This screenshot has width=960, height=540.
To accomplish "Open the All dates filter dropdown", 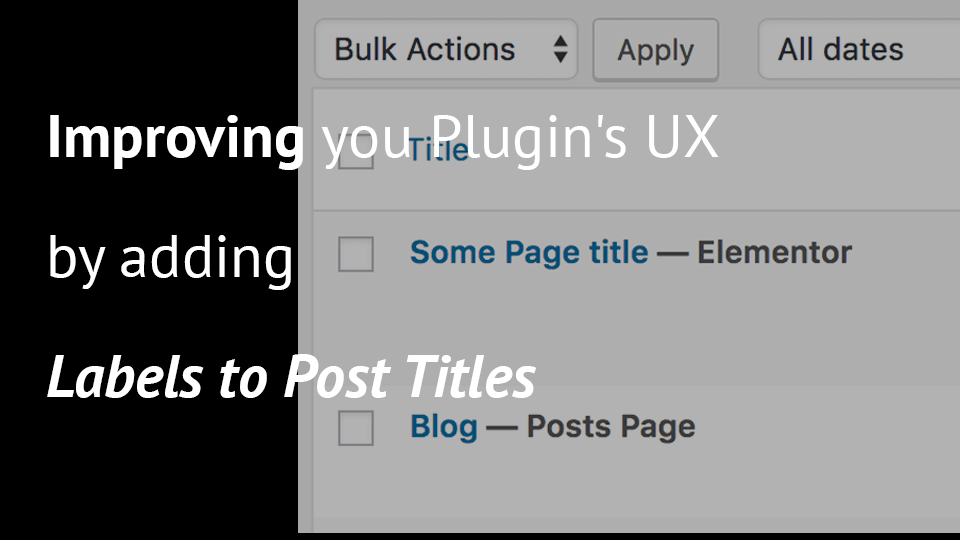I will click(858, 49).
